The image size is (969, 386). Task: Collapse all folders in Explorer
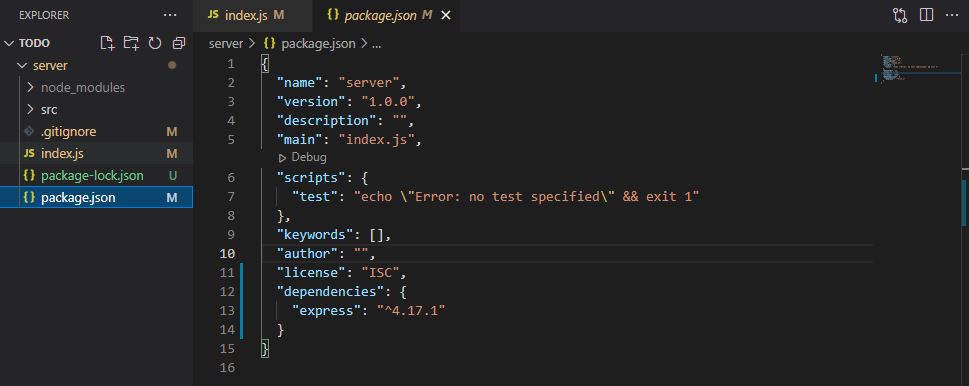point(179,43)
